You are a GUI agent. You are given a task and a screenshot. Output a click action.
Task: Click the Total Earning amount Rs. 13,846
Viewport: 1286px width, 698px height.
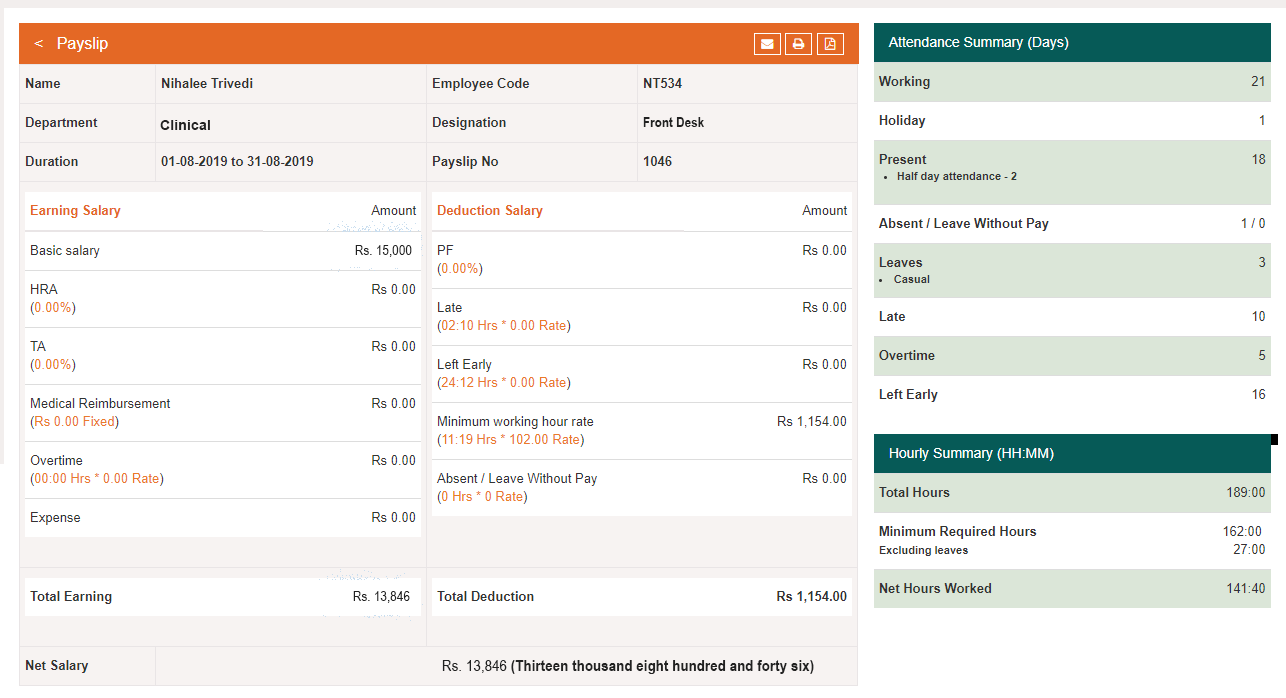[382, 597]
